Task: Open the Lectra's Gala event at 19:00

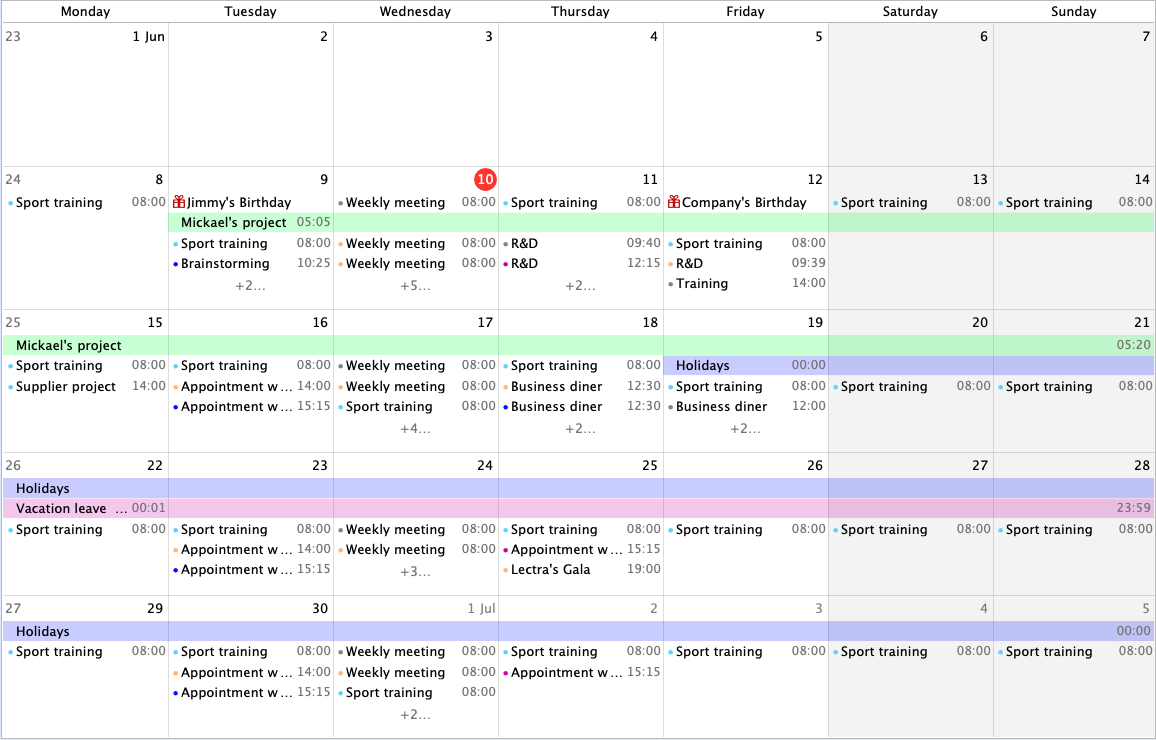Action: 550,570
